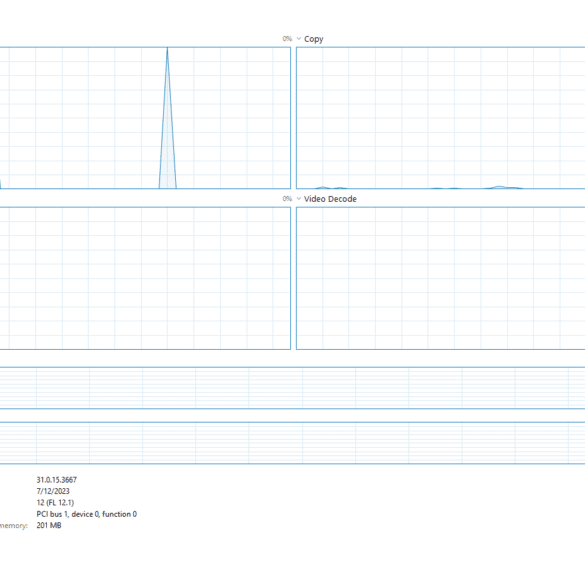Open the Video Decode engine dropdown chevron
The image size is (585, 585).
click(x=298, y=199)
